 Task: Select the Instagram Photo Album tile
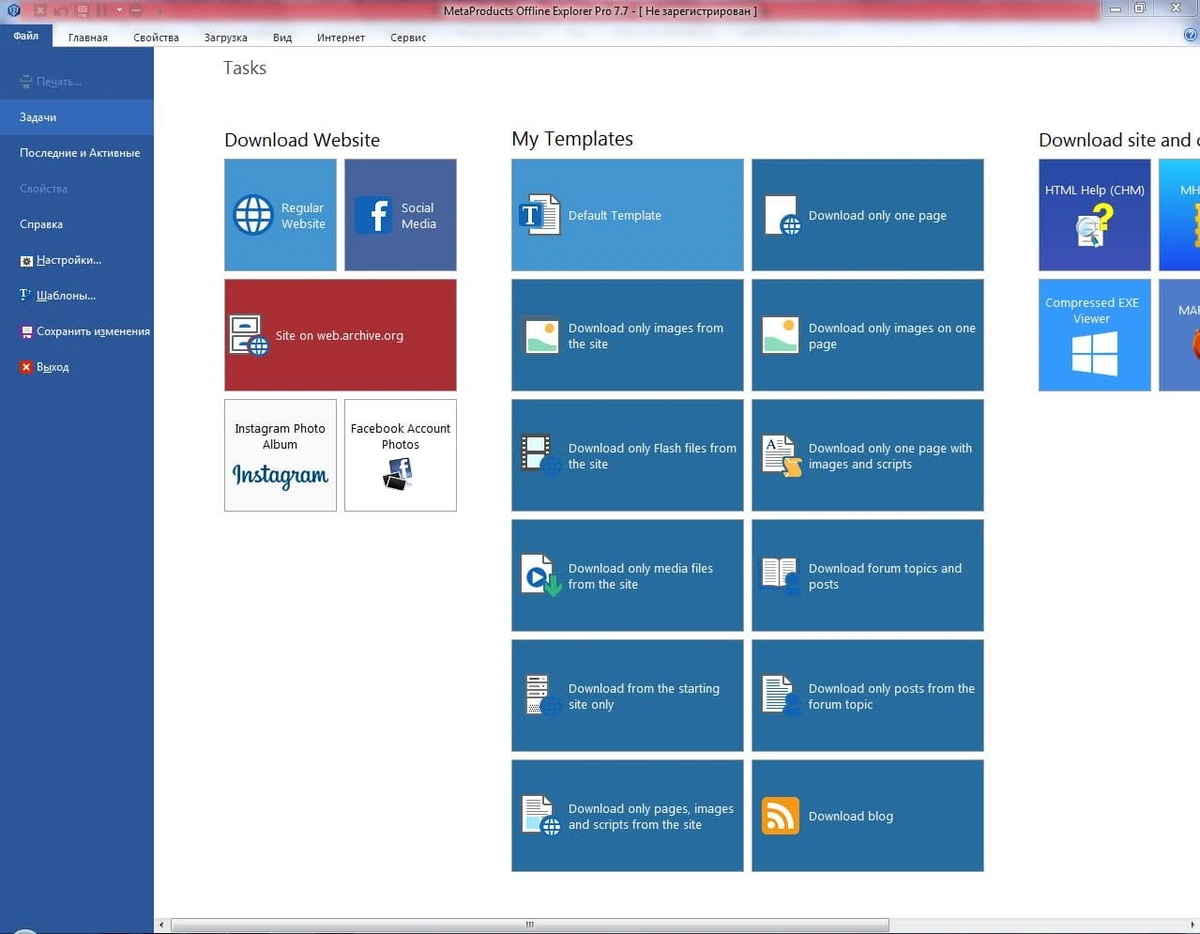[x=280, y=455]
